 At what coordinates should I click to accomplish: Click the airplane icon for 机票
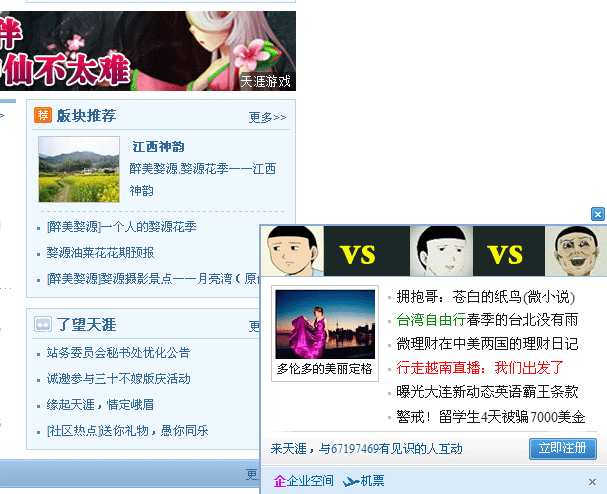351,482
